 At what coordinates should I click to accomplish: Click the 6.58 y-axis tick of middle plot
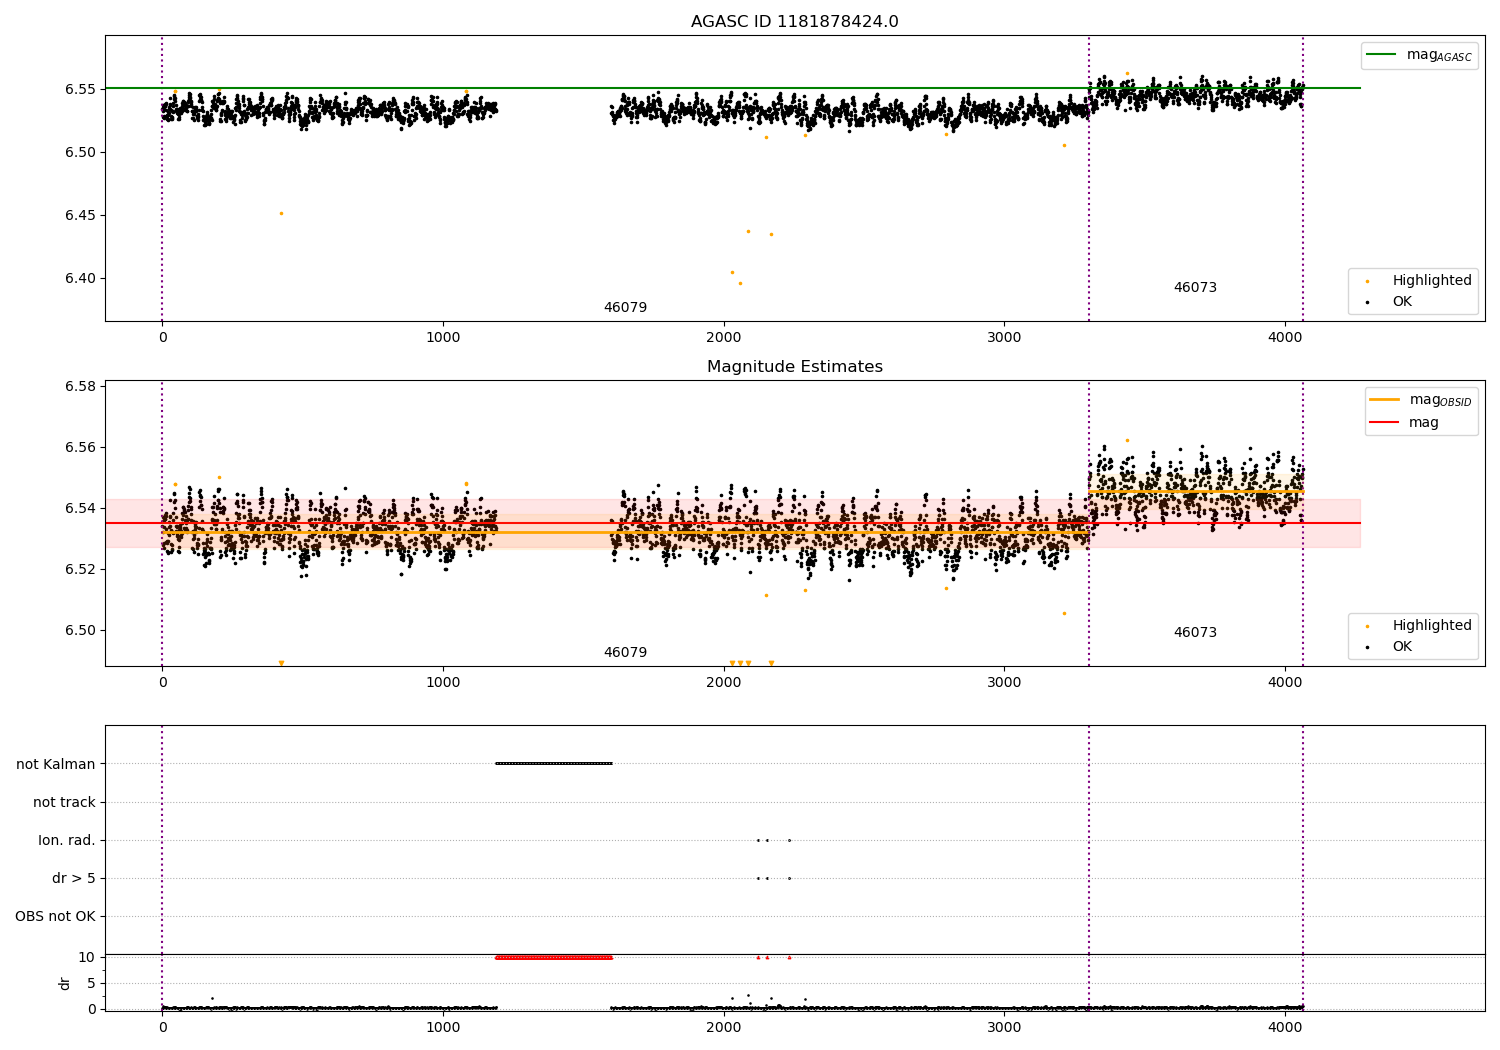(x=80, y=386)
